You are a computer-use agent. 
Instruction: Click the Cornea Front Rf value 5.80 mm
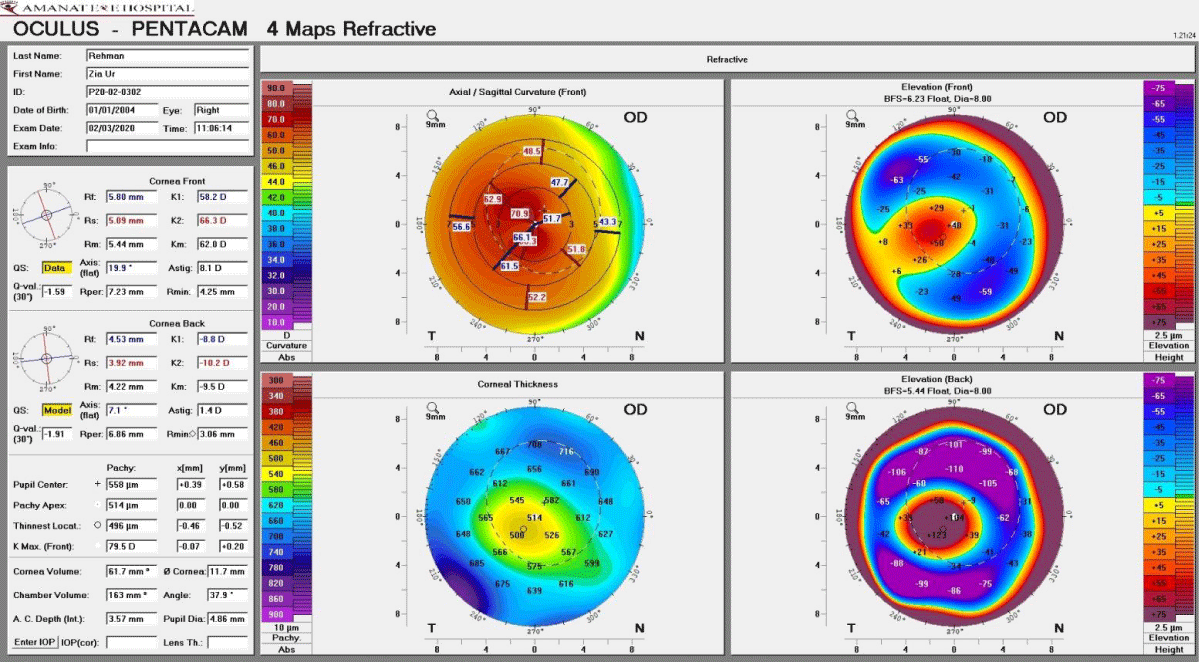[x=131, y=197]
